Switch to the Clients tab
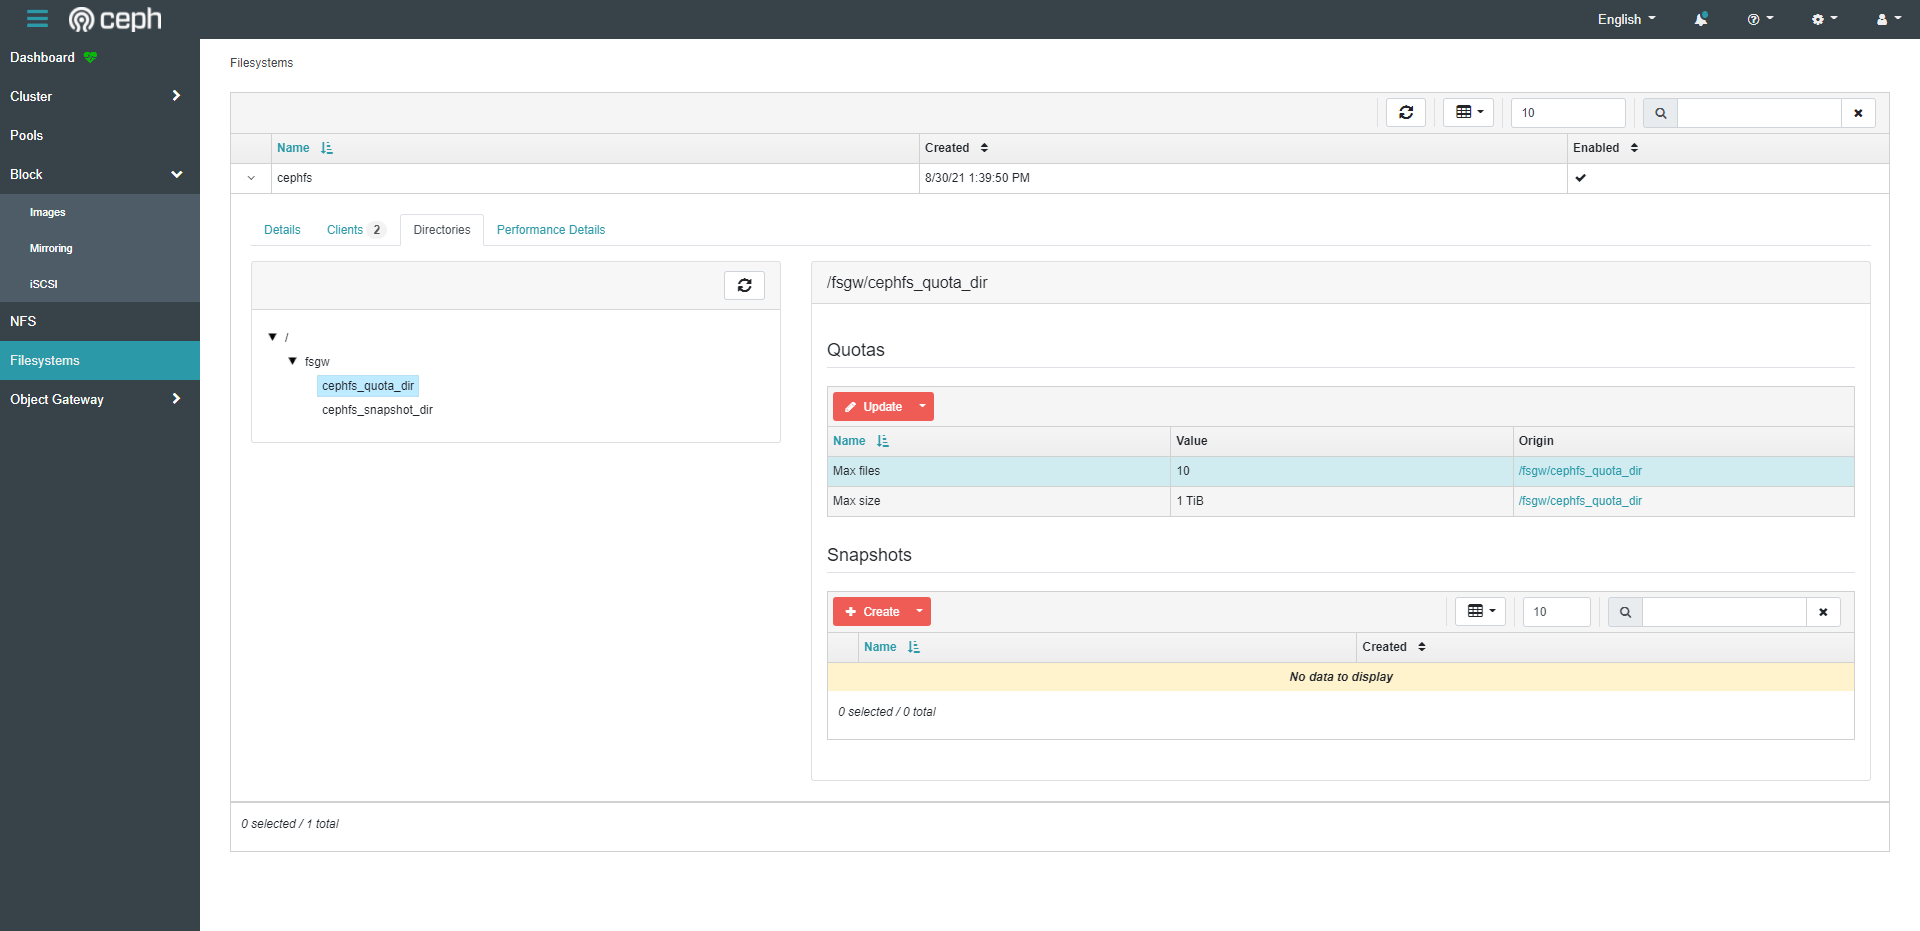This screenshot has width=1920, height=931. [345, 229]
